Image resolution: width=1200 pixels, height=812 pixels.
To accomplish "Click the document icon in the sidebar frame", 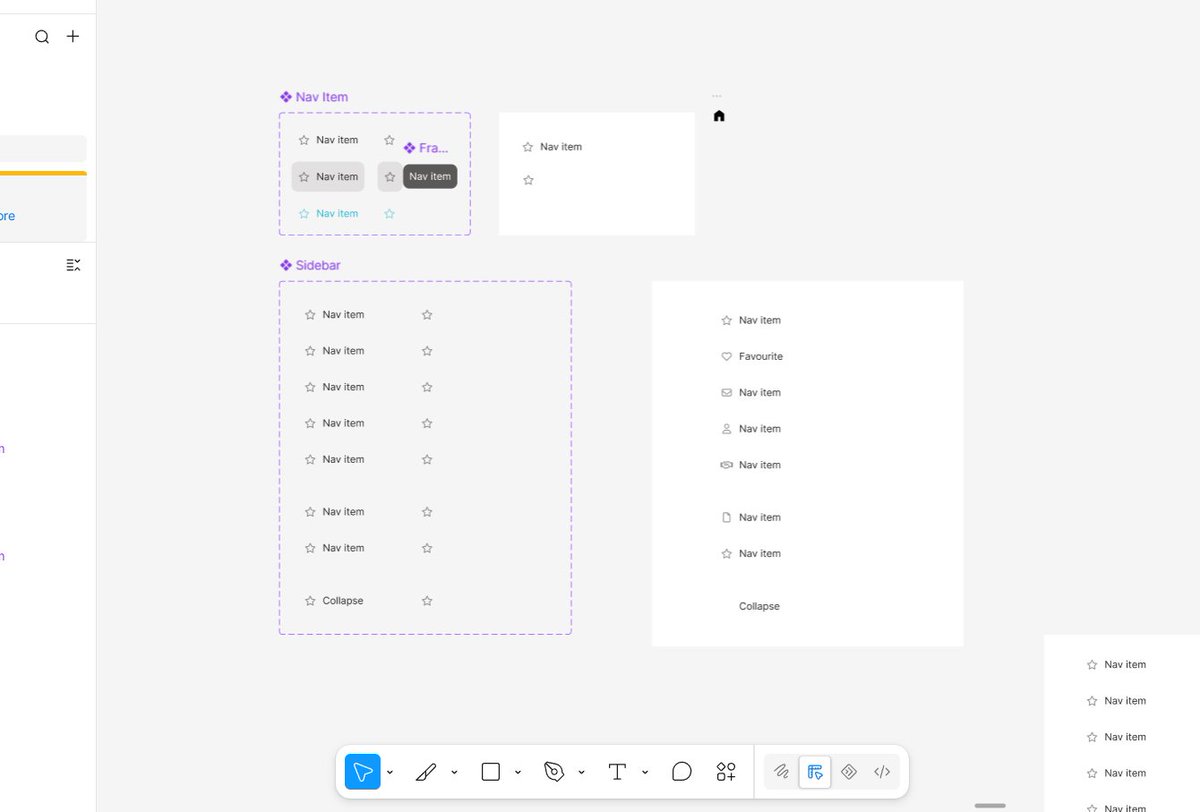I will coord(727,517).
